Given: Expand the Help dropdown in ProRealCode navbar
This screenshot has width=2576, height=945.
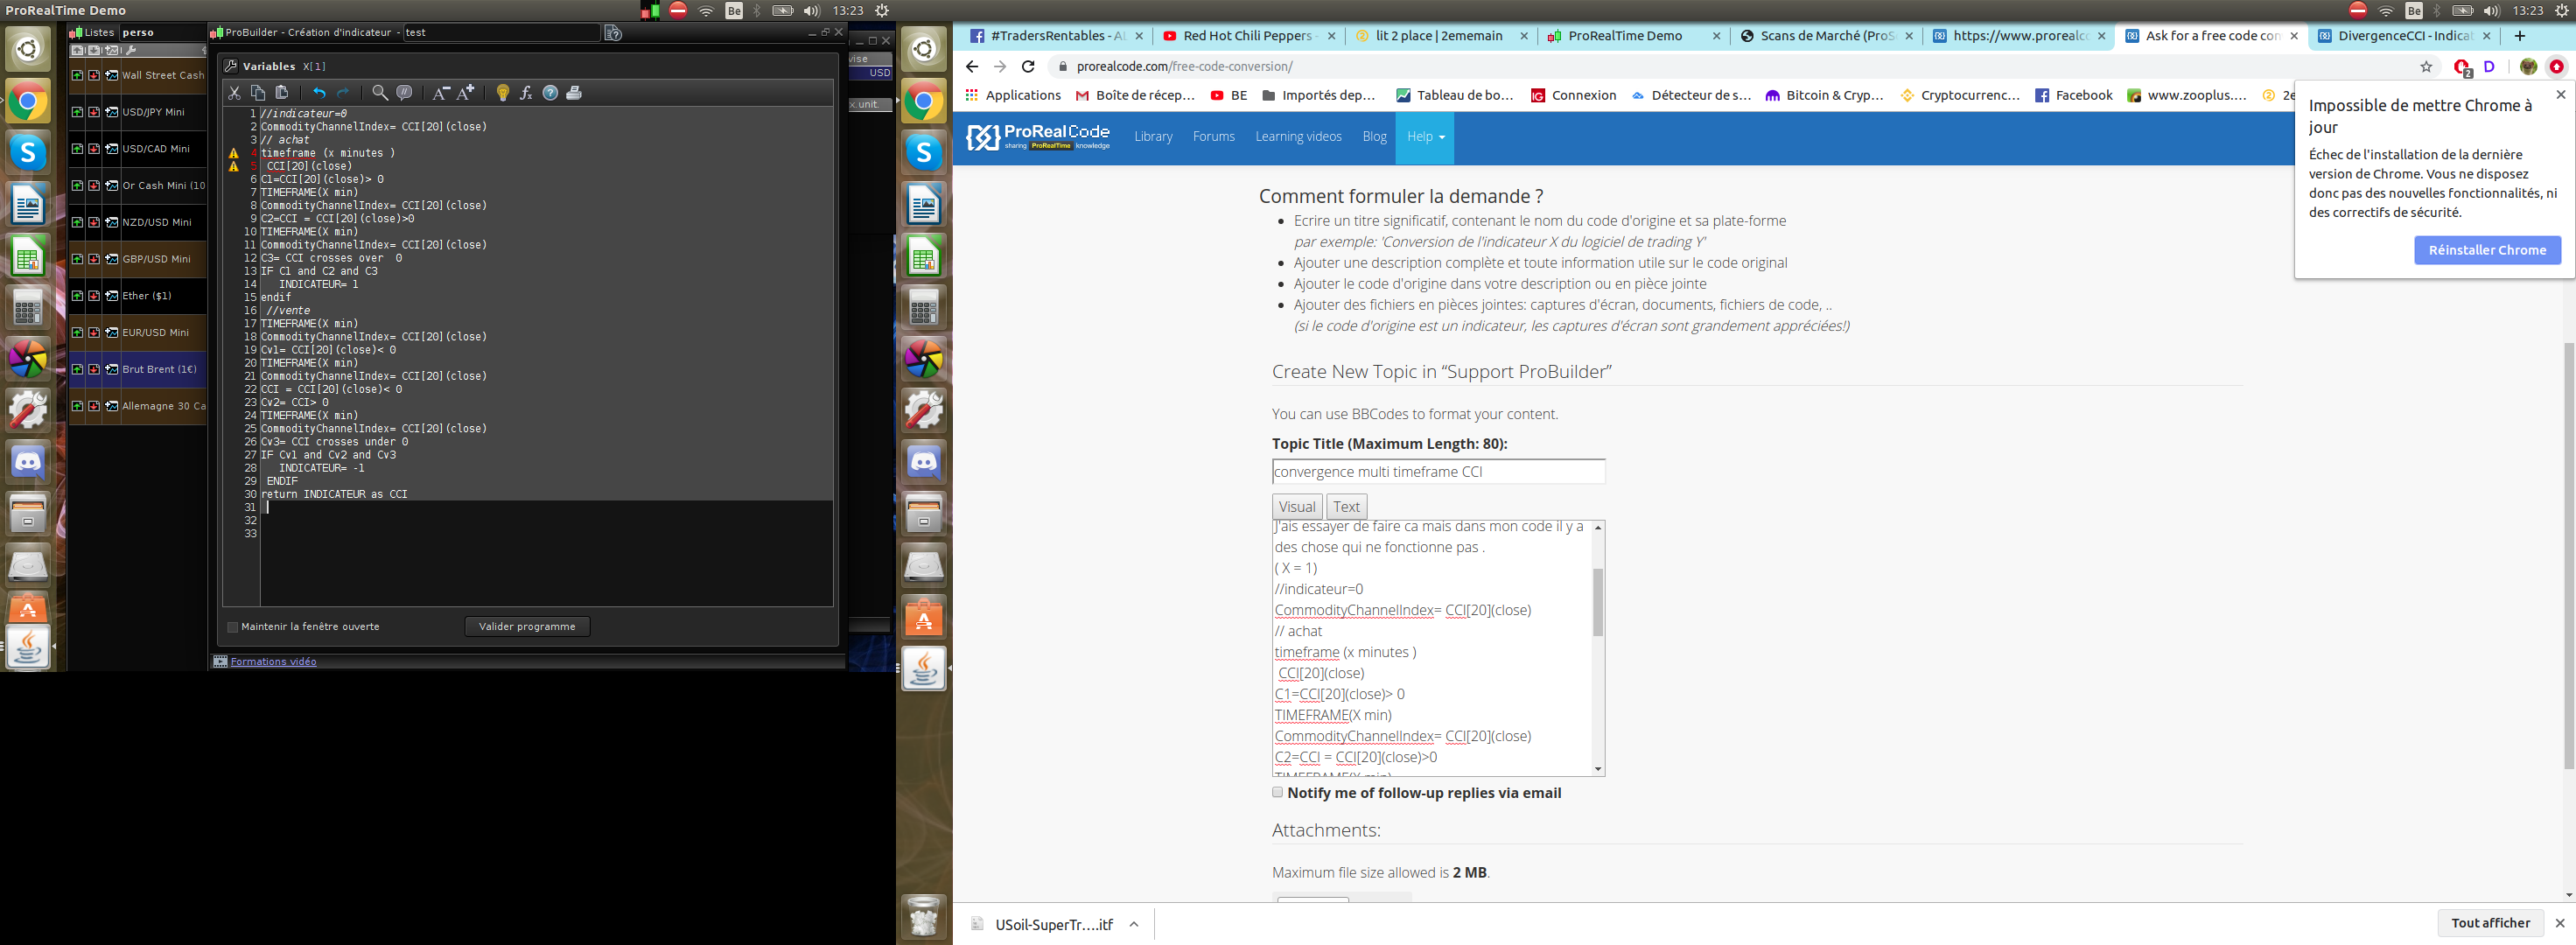Looking at the screenshot, I should point(1426,137).
